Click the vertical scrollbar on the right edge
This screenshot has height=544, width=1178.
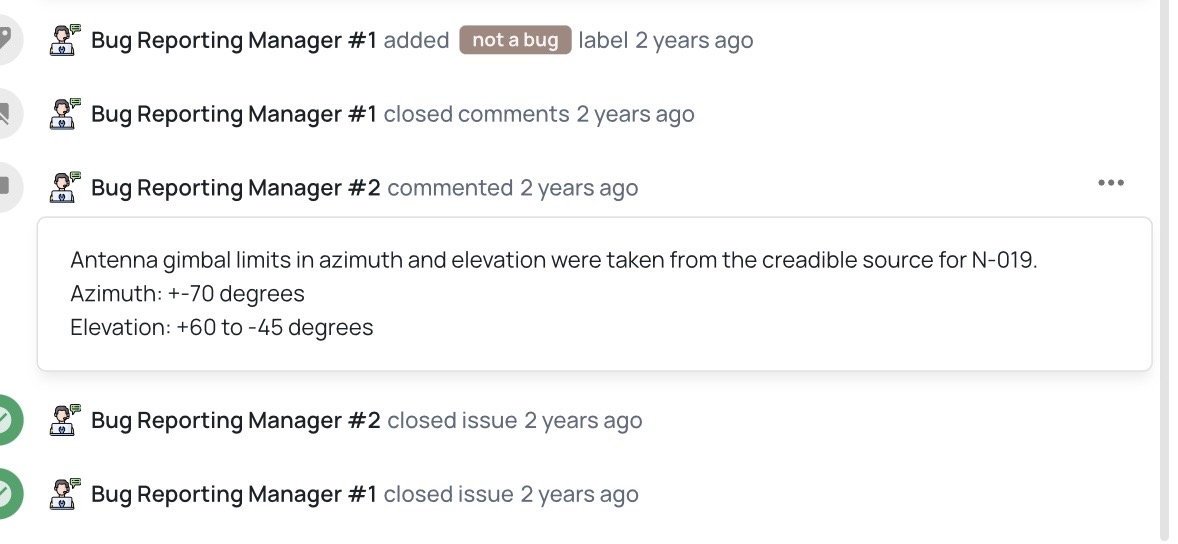tap(1163, 270)
